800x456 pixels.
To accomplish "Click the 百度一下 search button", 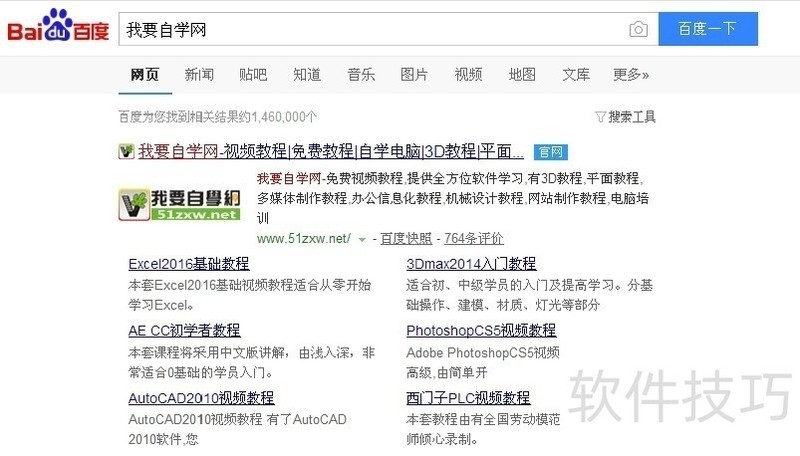I will point(708,29).
